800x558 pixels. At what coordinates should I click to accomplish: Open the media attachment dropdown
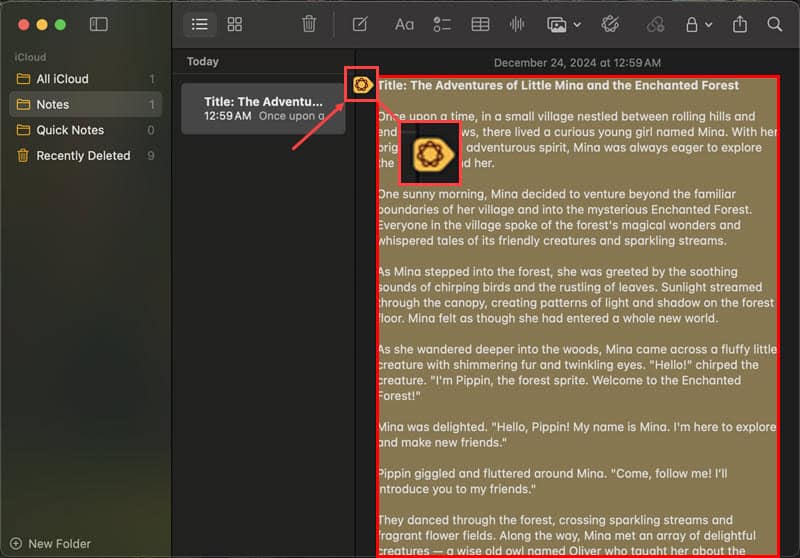(562, 24)
